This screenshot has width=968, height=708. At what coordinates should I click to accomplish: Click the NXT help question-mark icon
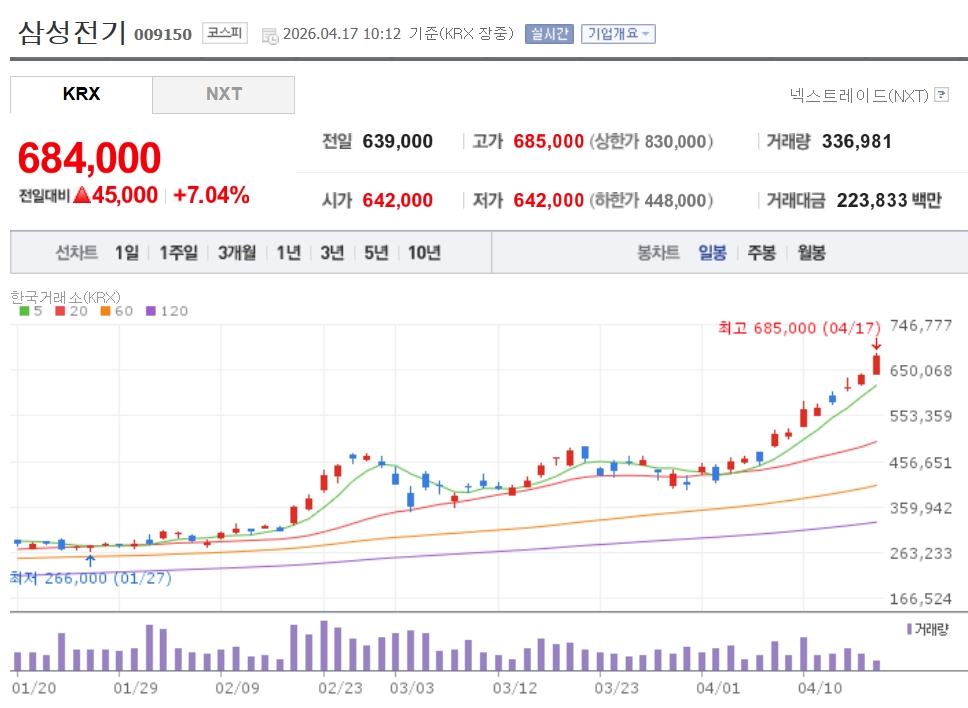941,95
